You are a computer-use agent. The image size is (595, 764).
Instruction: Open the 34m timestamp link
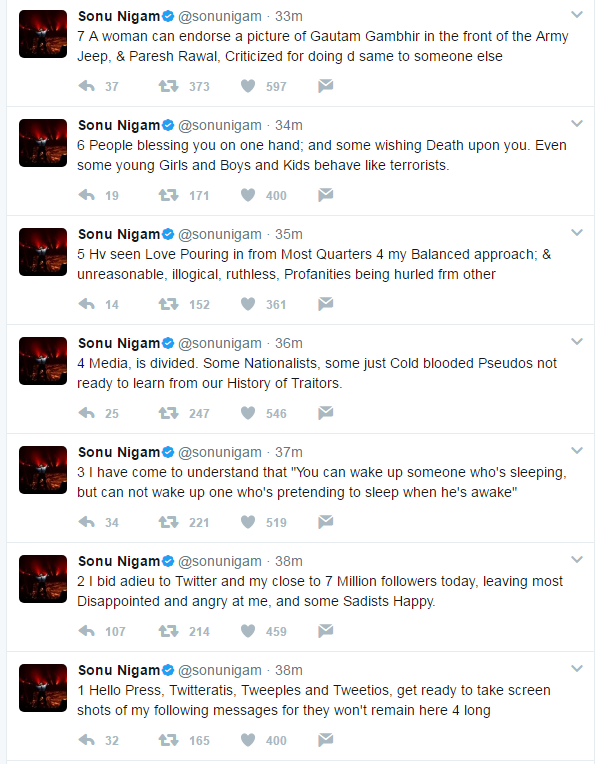288,125
